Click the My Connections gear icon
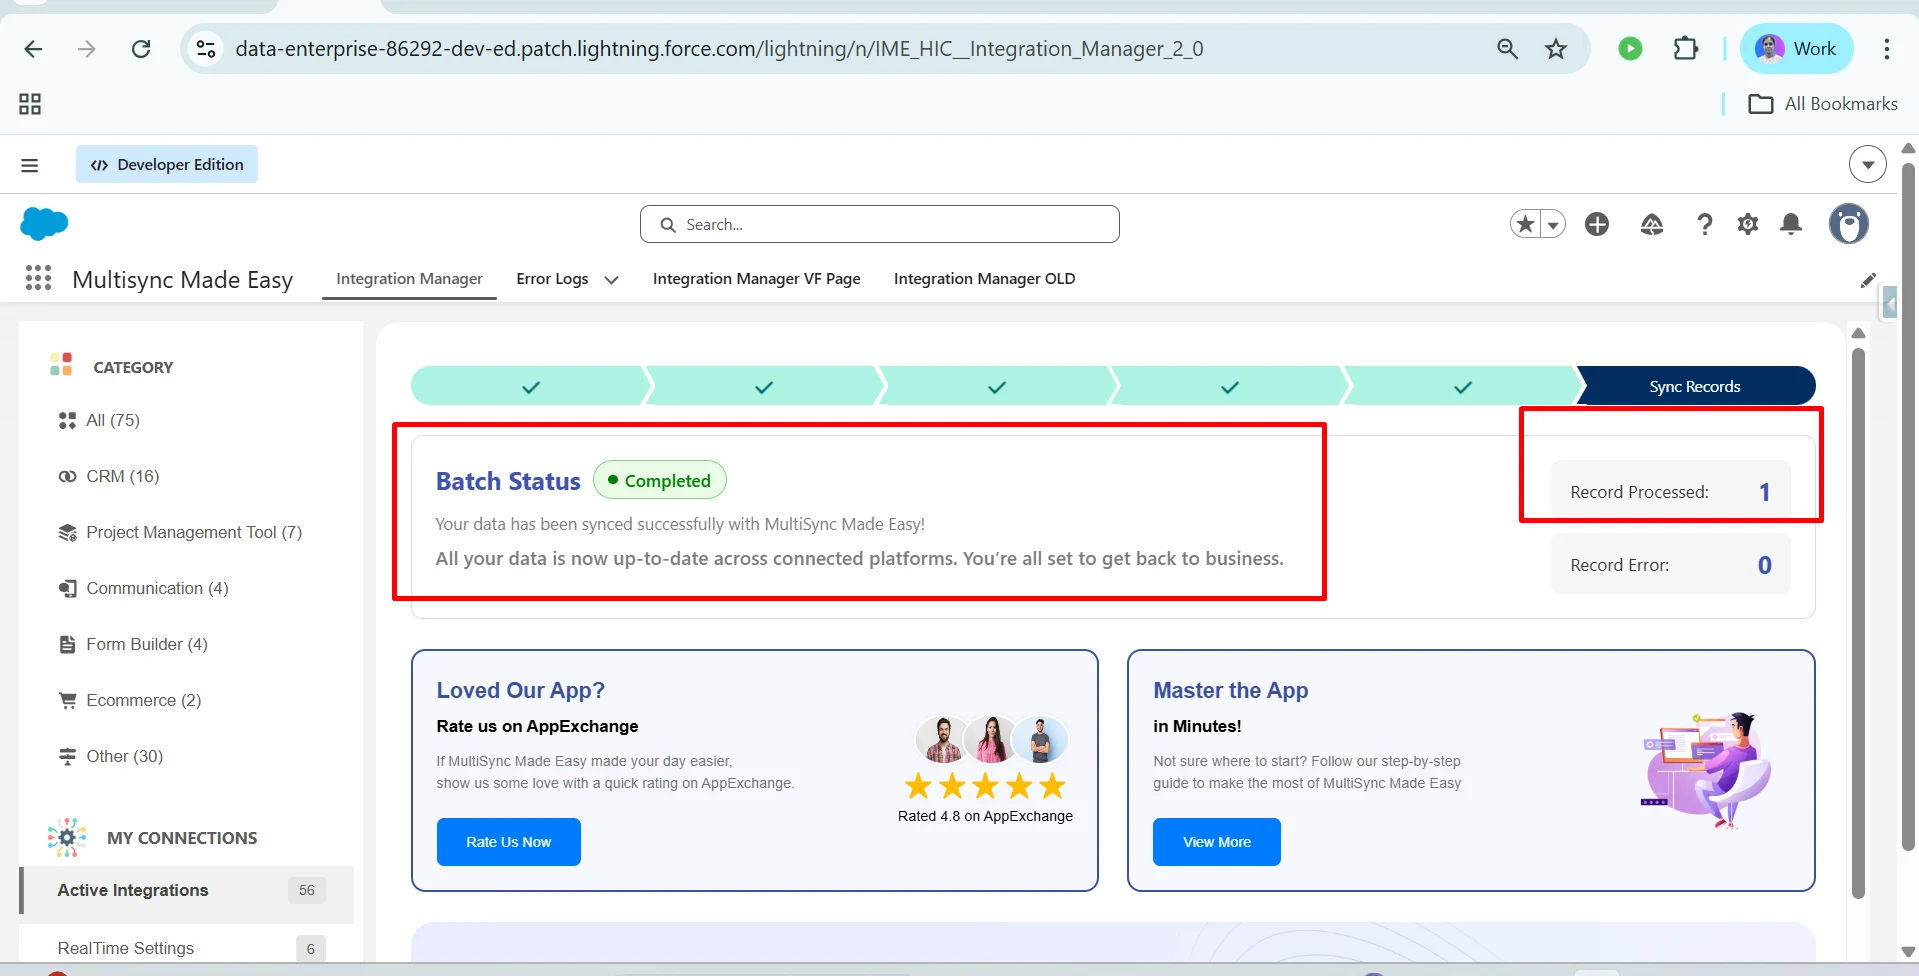This screenshot has width=1919, height=976. 67,838
